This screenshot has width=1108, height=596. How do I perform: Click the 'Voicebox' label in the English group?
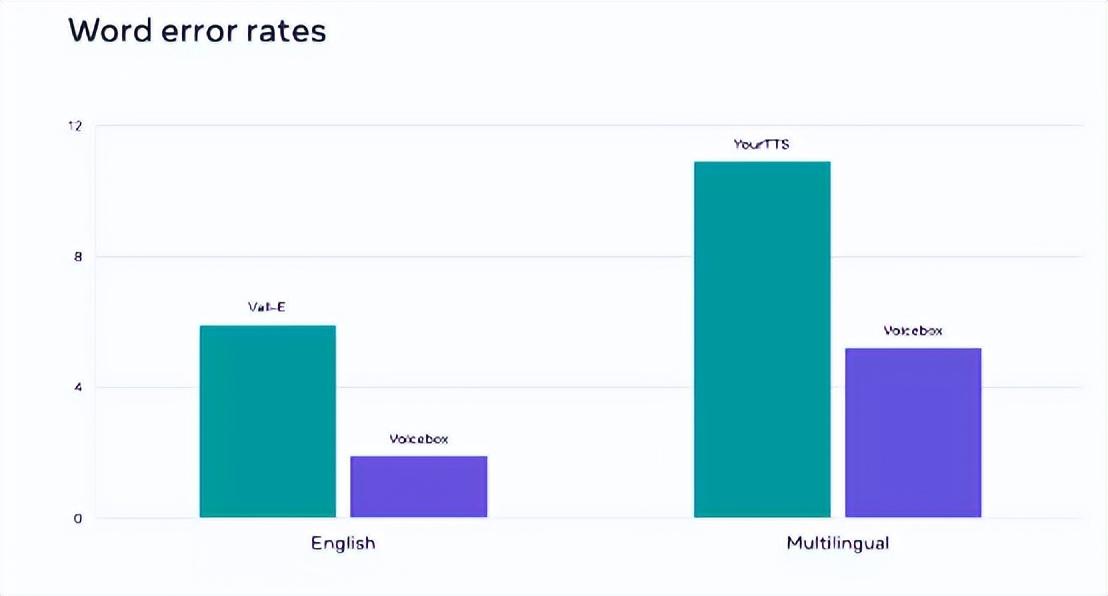click(418, 439)
